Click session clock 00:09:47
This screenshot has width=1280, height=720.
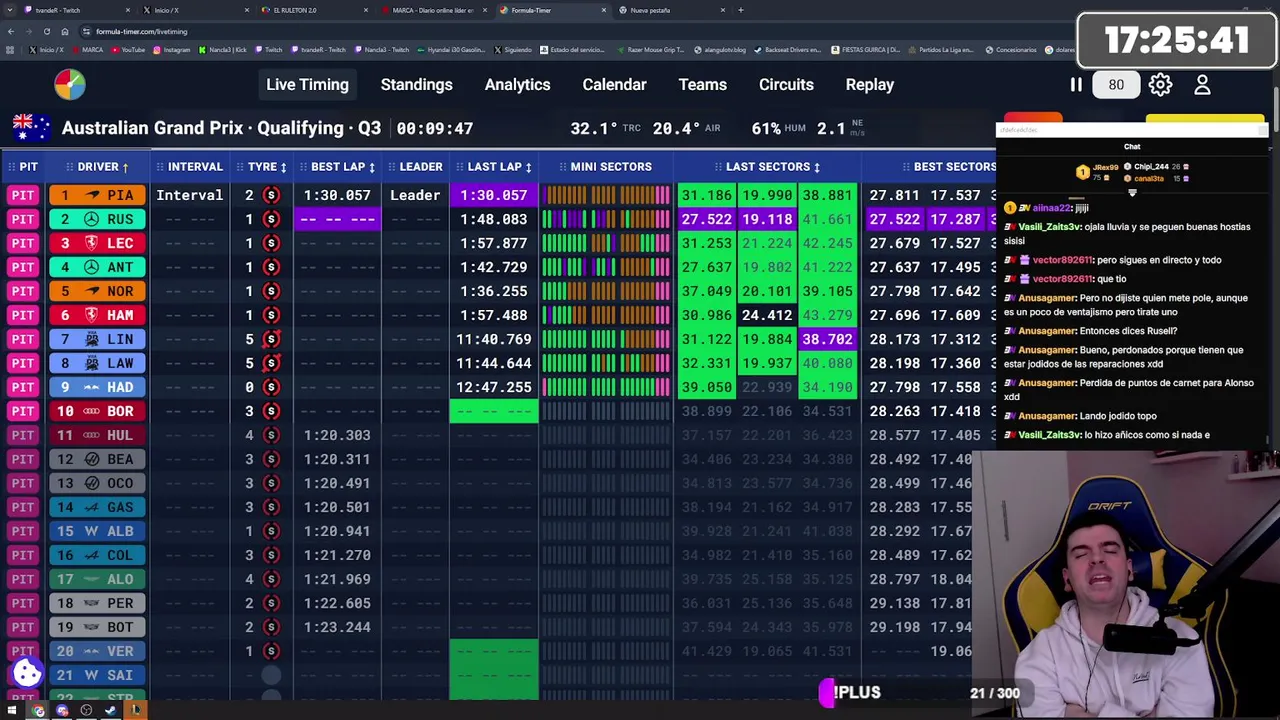(x=434, y=128)
